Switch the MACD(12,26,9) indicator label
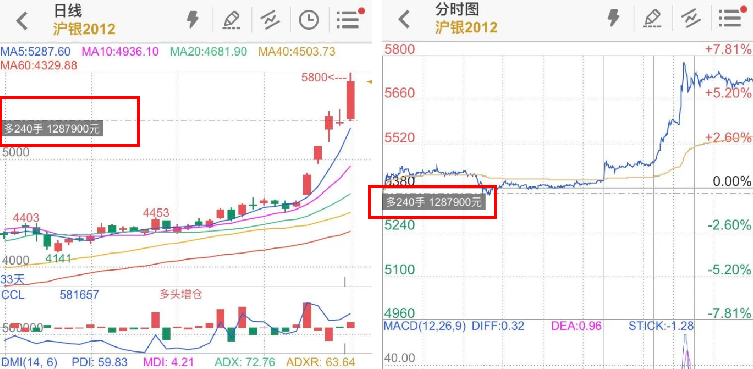This screenshot has width=753, height=369. pos(425,326)
